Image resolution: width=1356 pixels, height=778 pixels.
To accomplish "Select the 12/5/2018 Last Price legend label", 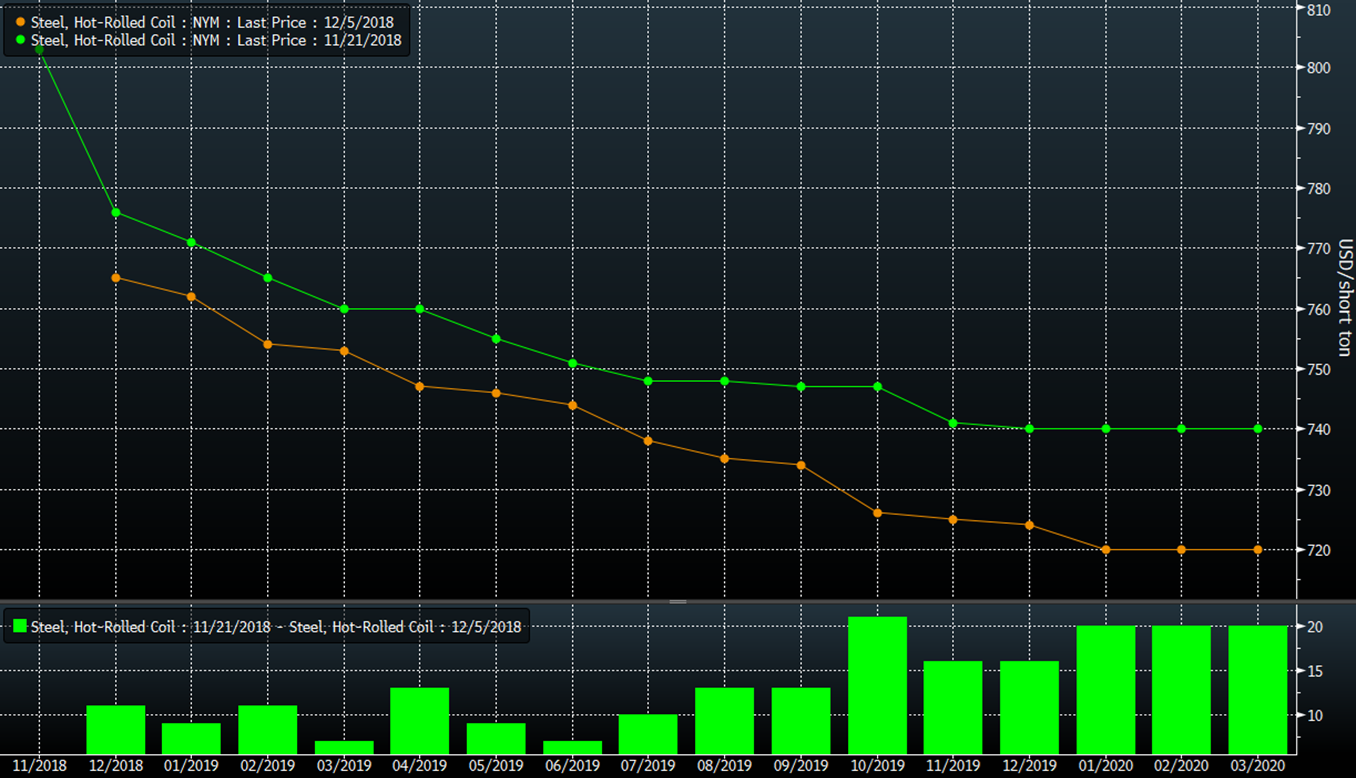I will tap(212, 22).
